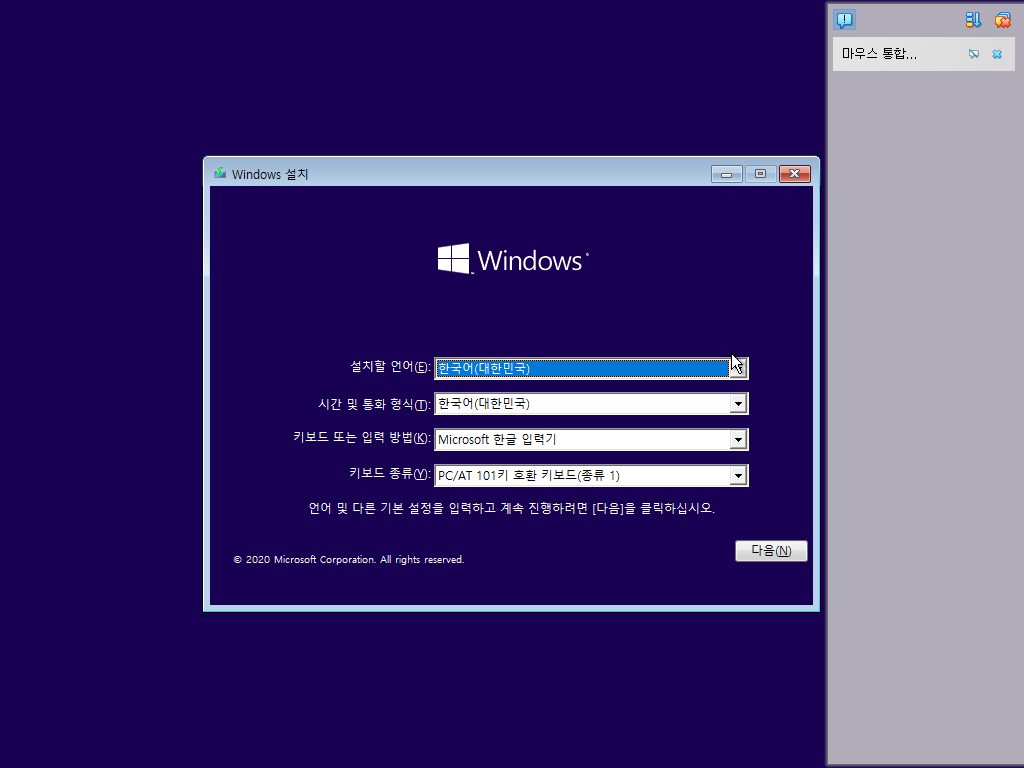Click the delete all notifications icon

1002,20
